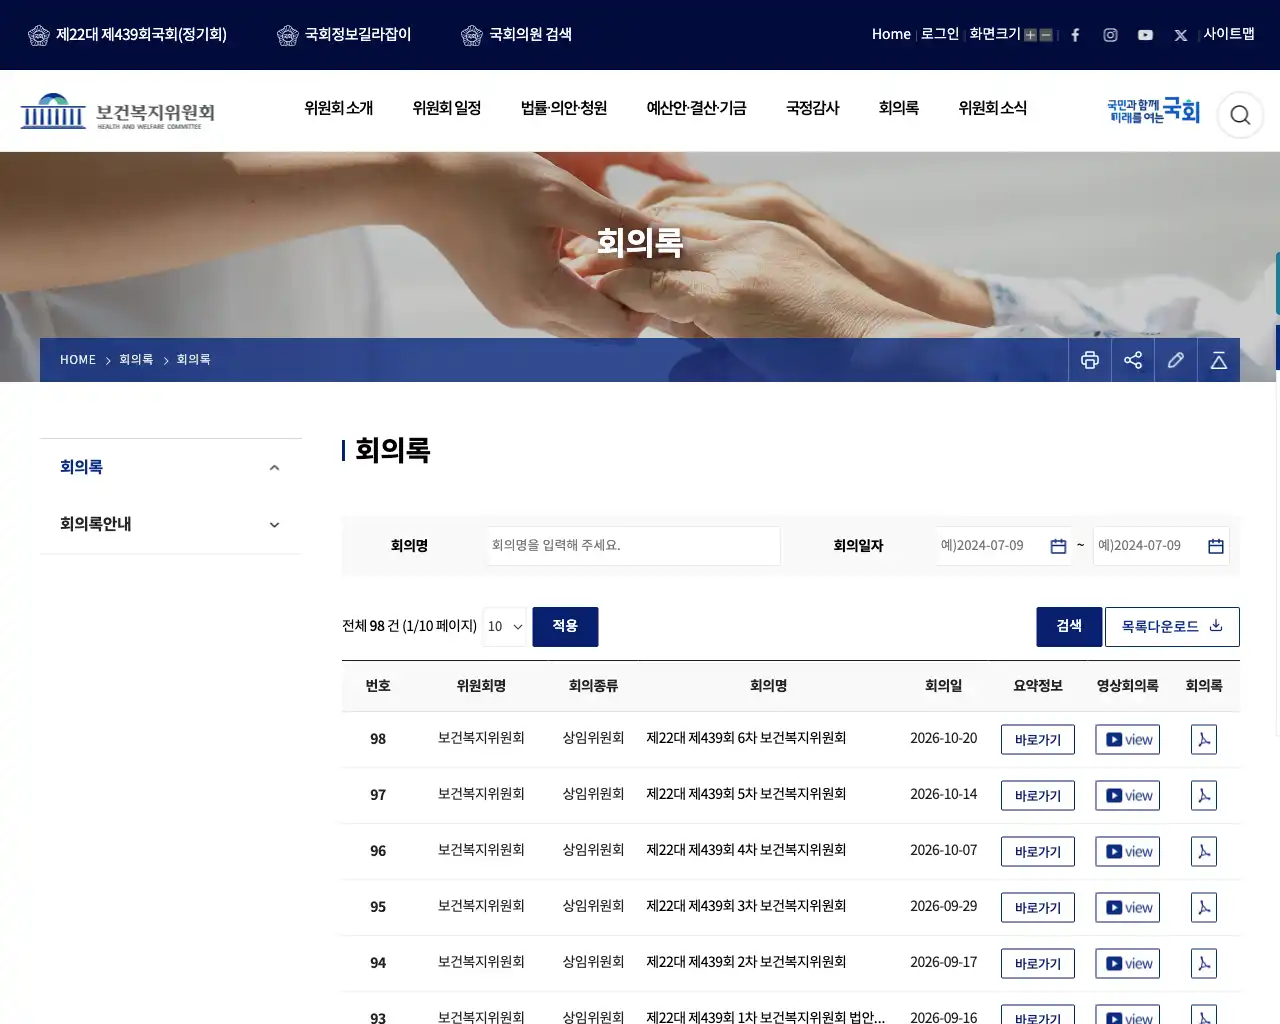The height and width of the screenshot is (1024, 1280).
Task: Click the 적용 apply button
Action: pos(565,627)
